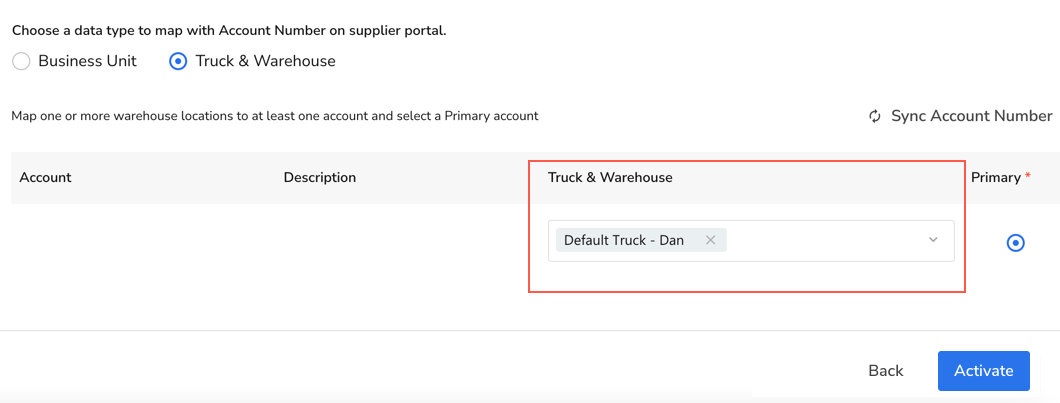The width and height of the screenshot is (1060, 403).
Task: Click the red required asterisk beside Primary
Action: pos(1027,176)
